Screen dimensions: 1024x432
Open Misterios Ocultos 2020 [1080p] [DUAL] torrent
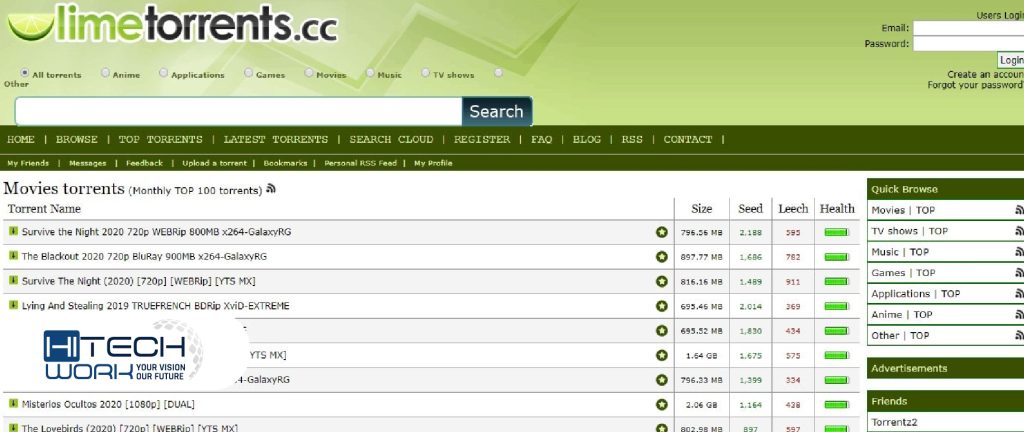coord(108,405)
